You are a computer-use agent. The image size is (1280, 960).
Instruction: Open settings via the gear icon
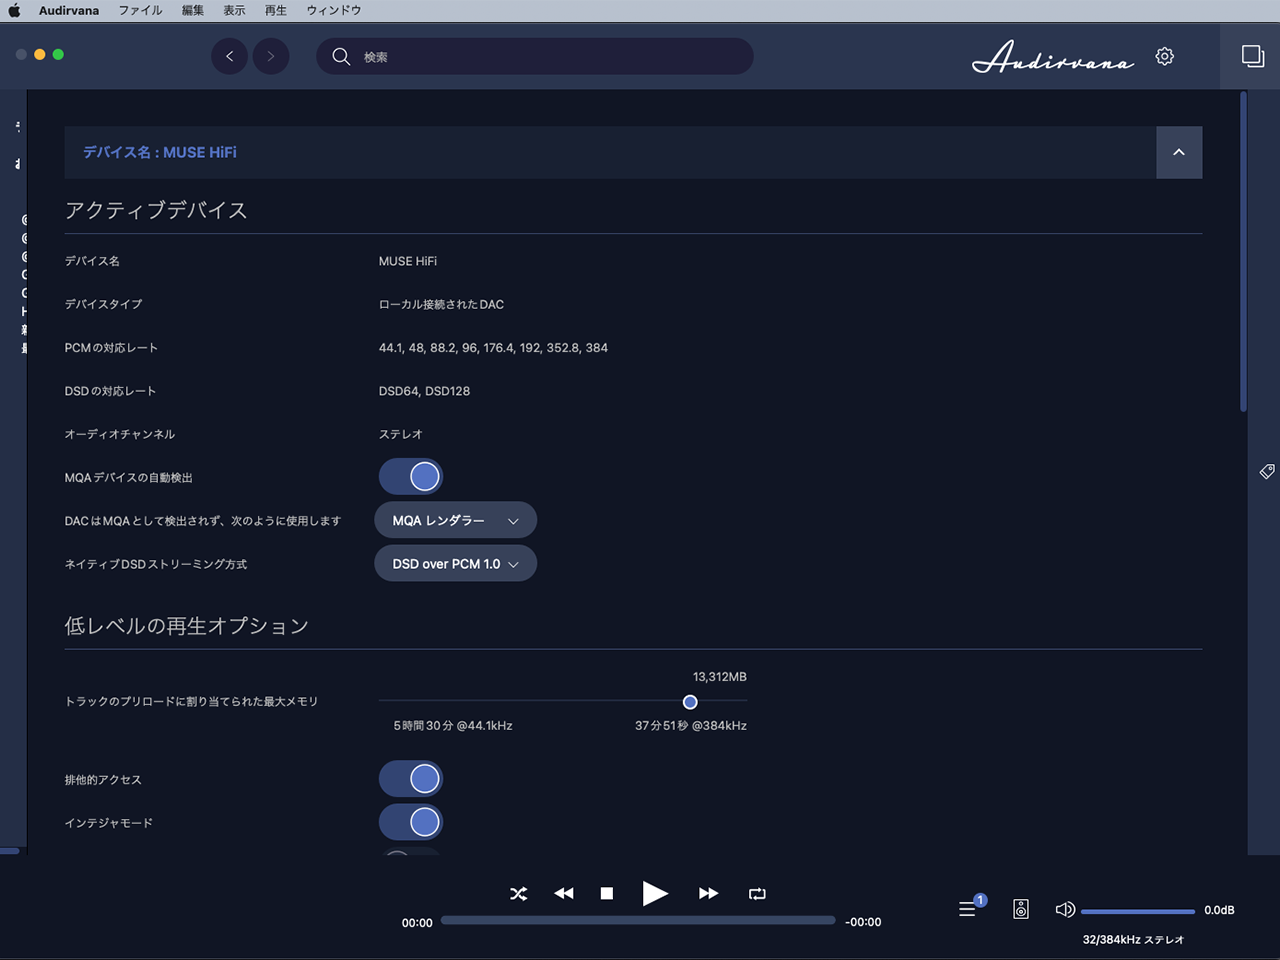[x=1165, y=56]
